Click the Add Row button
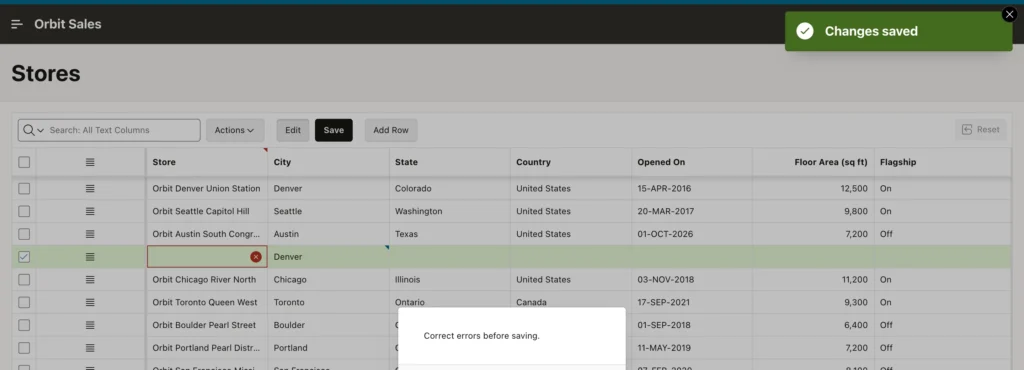 pos(391,130)
